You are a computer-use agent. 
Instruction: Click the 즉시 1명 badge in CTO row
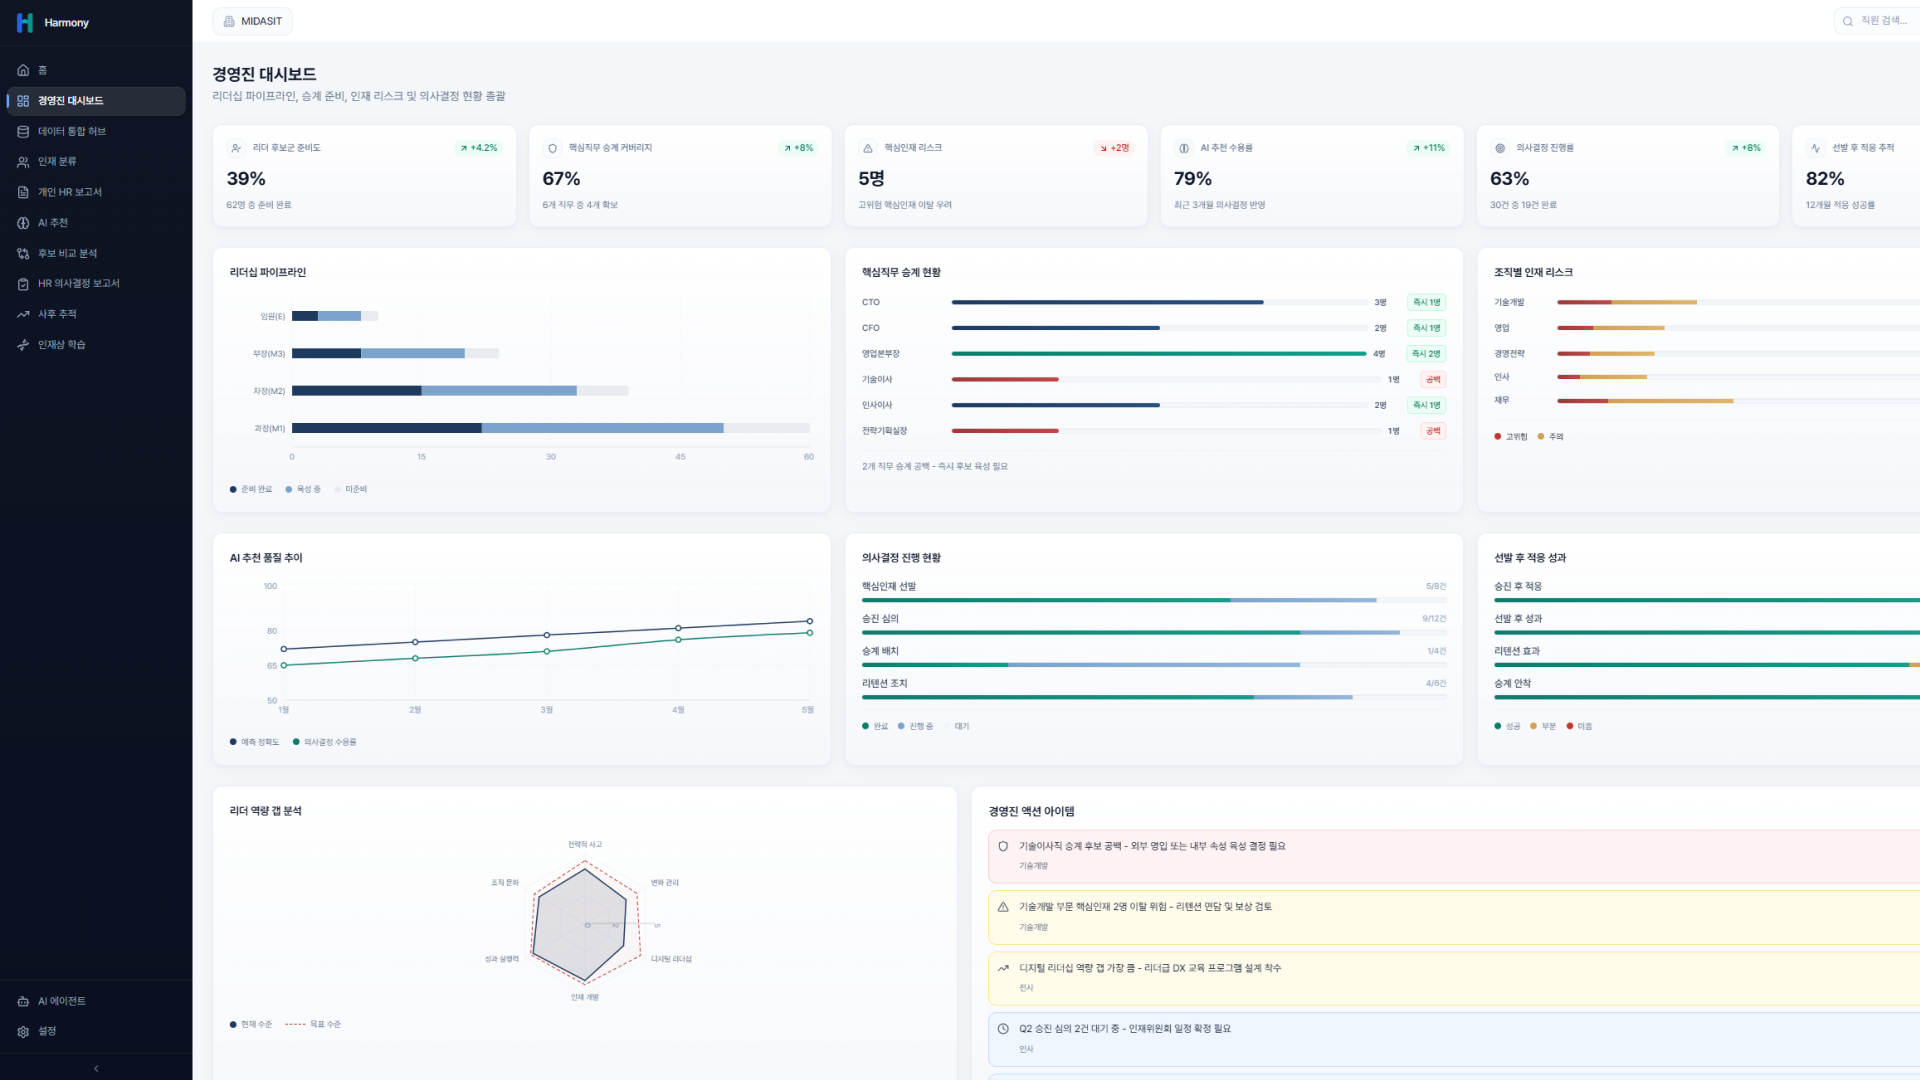click(1426, 302)
